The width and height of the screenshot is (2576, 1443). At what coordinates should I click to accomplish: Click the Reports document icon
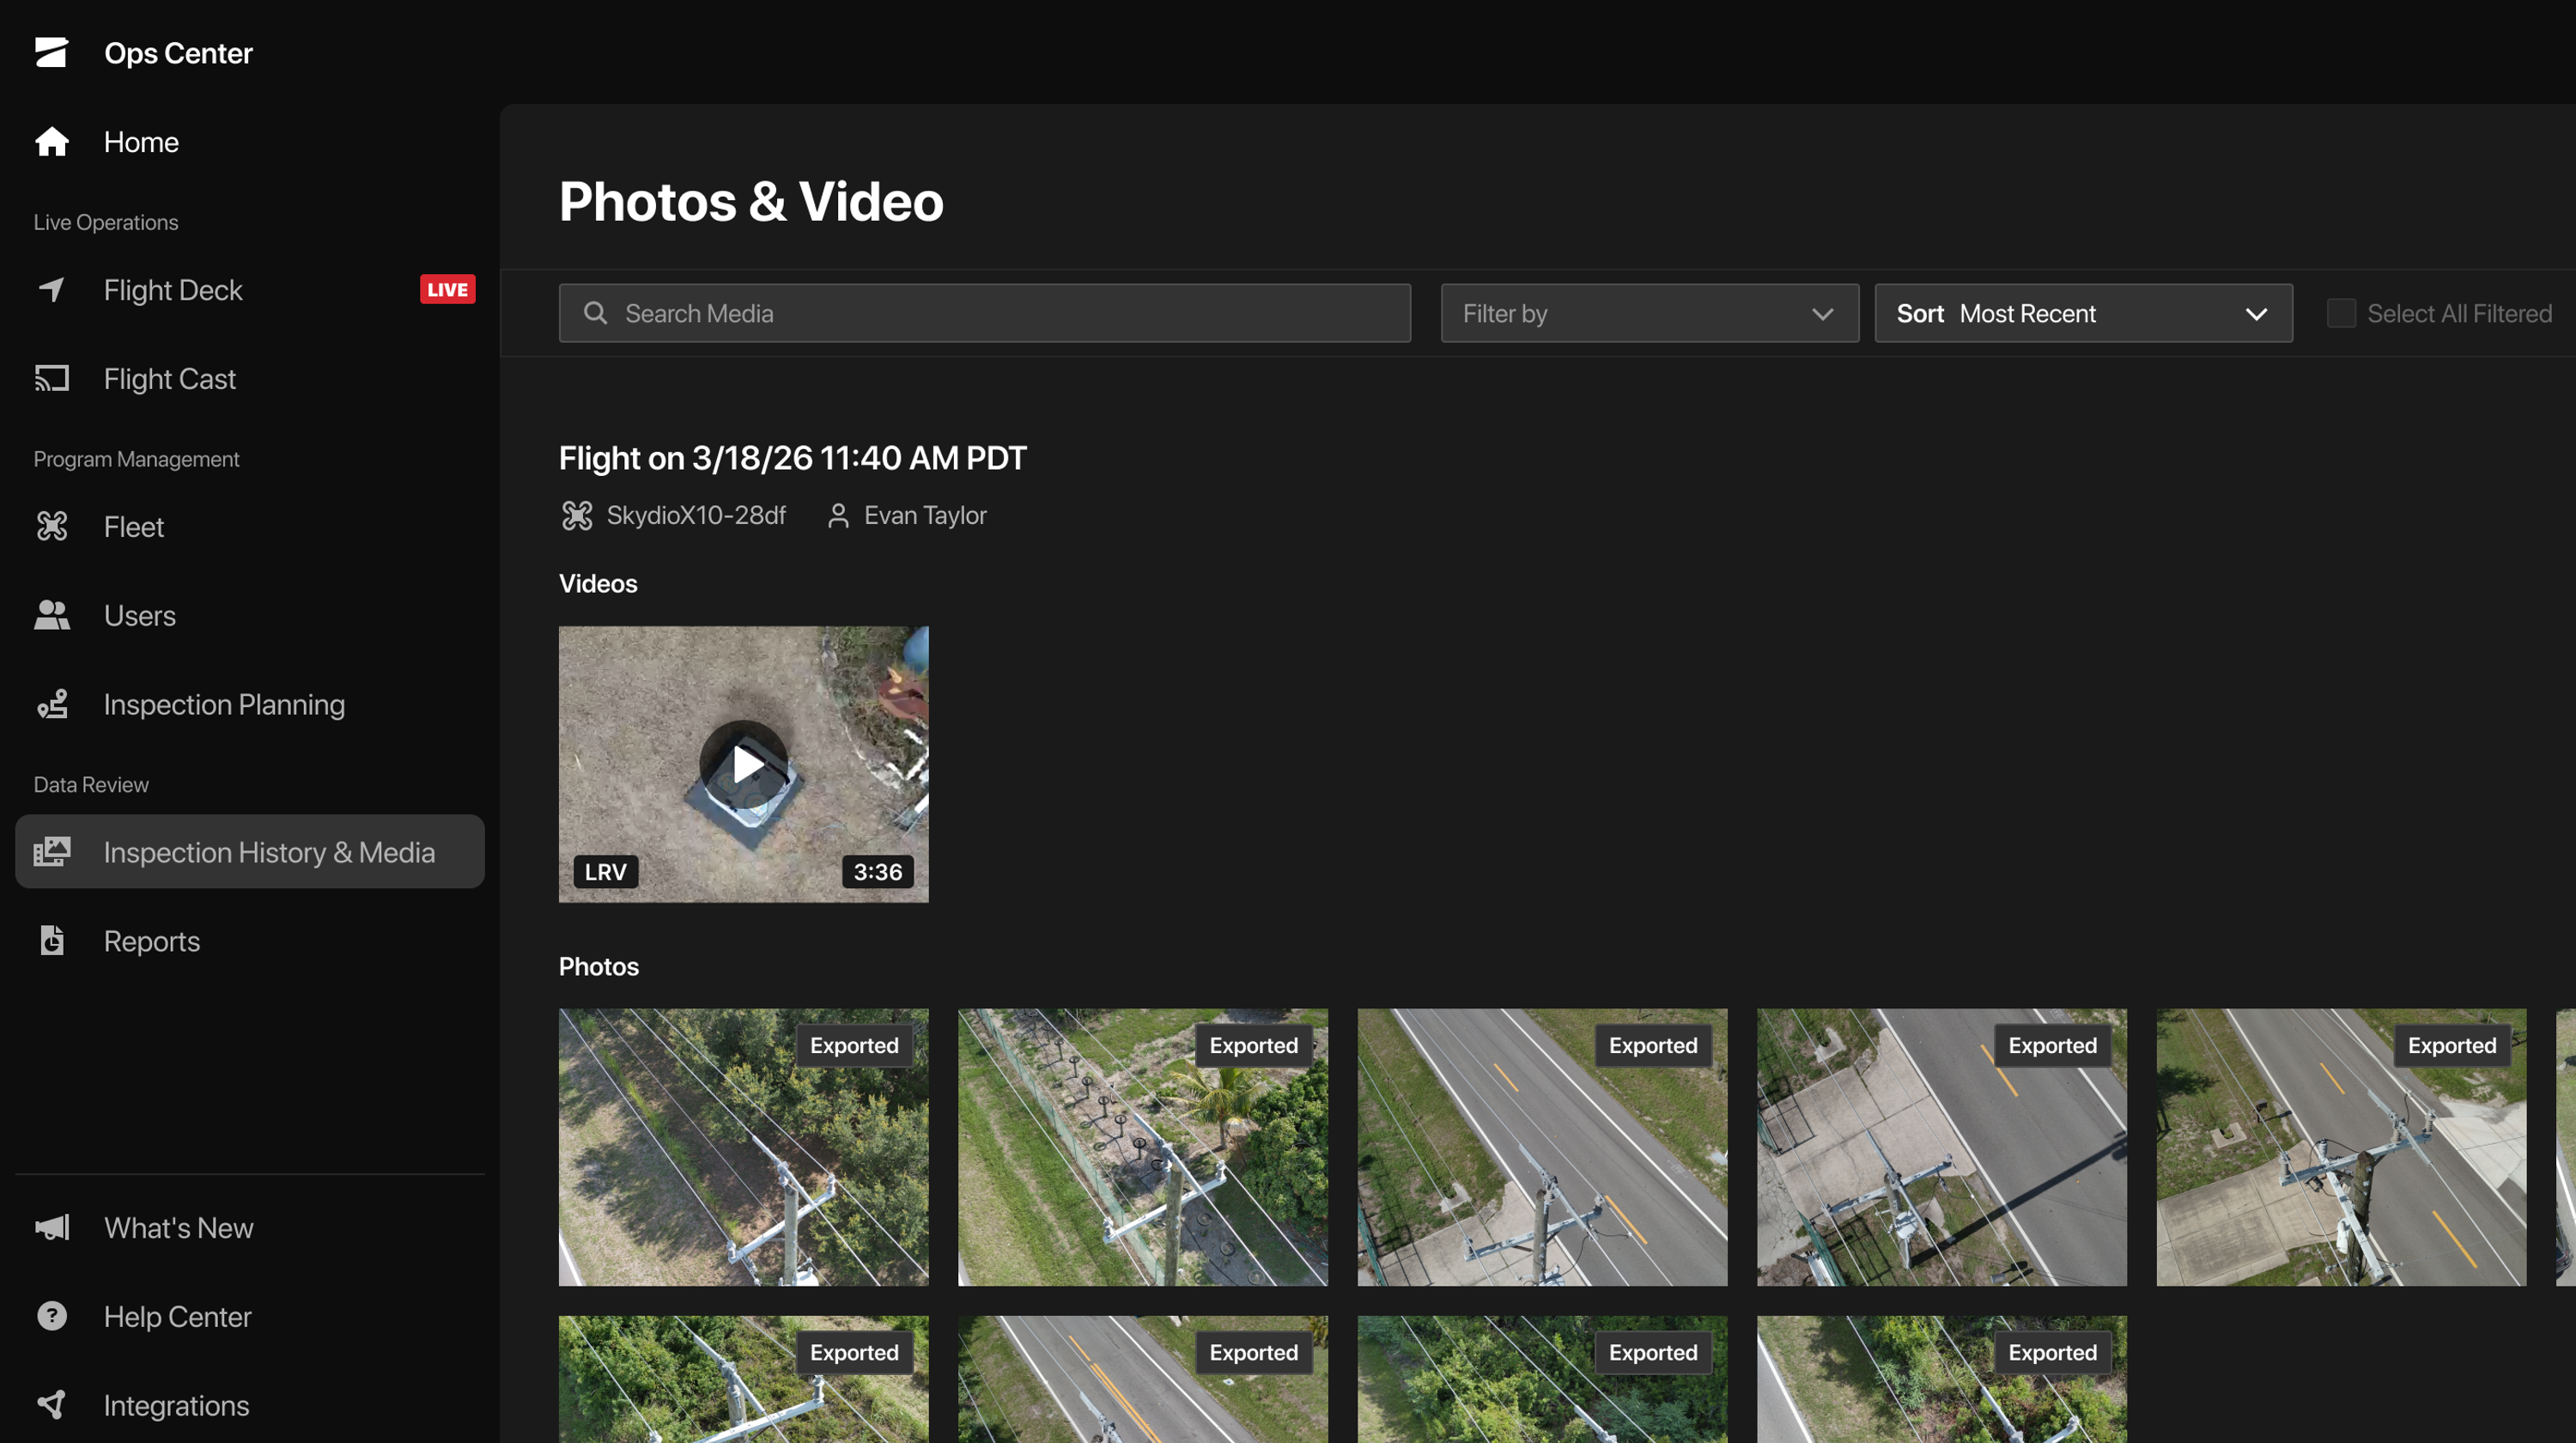tap(52, 941)
